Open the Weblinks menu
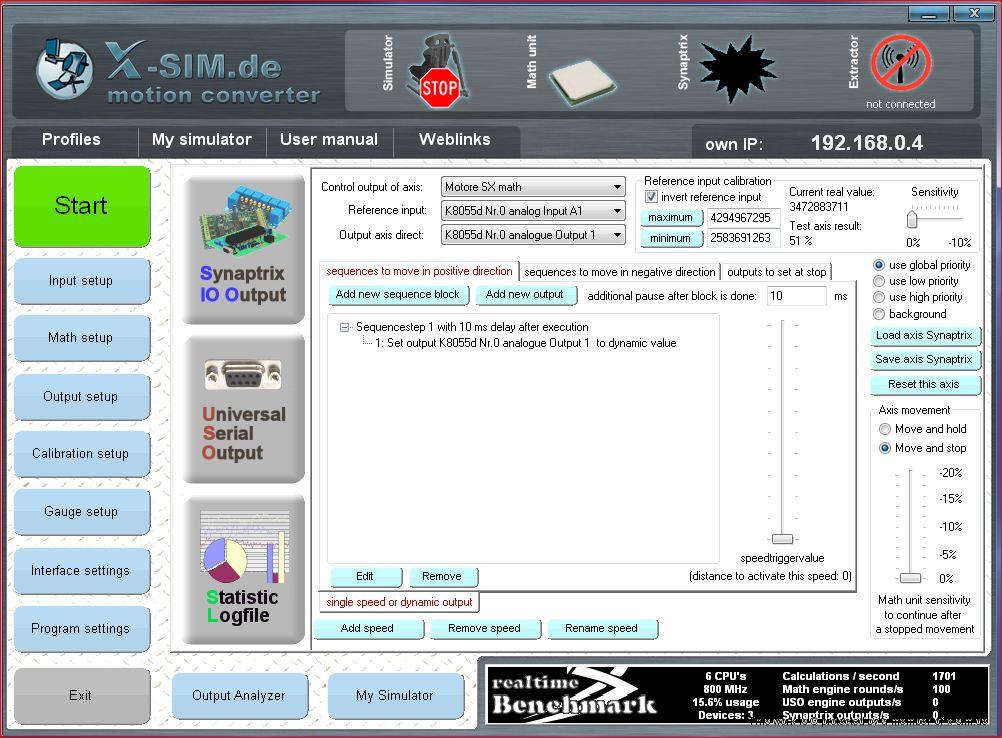Viewport: 1002px width, 738px height. (455, 139)
